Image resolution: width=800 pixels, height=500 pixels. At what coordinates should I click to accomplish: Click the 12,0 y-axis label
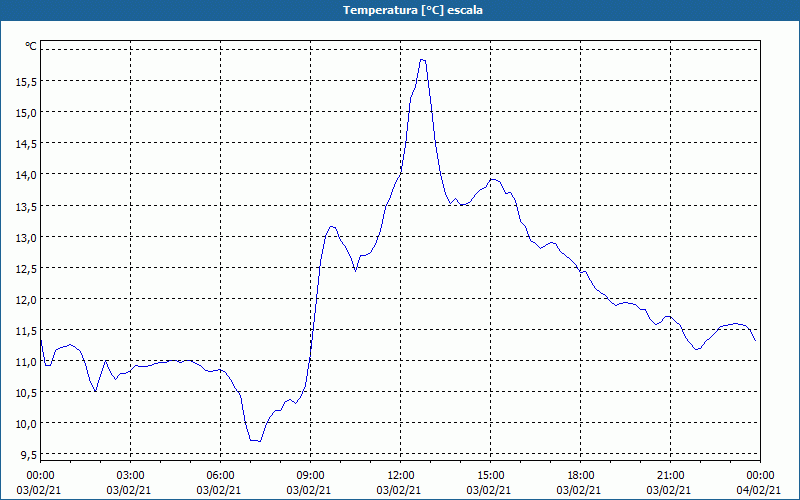point(26,299)
